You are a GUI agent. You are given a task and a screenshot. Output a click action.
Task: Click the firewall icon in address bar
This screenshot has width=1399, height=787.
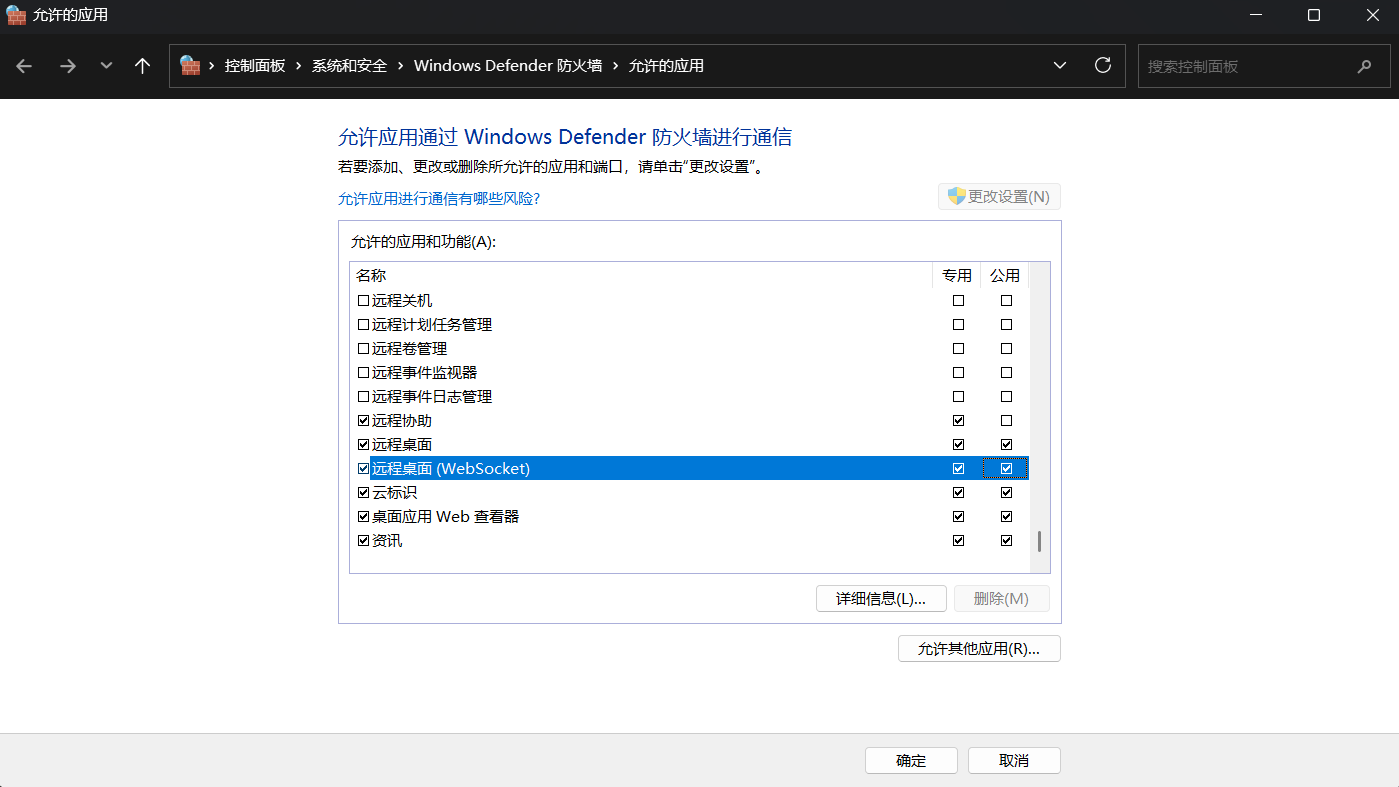pyautogui.click(x=189, y=65)
